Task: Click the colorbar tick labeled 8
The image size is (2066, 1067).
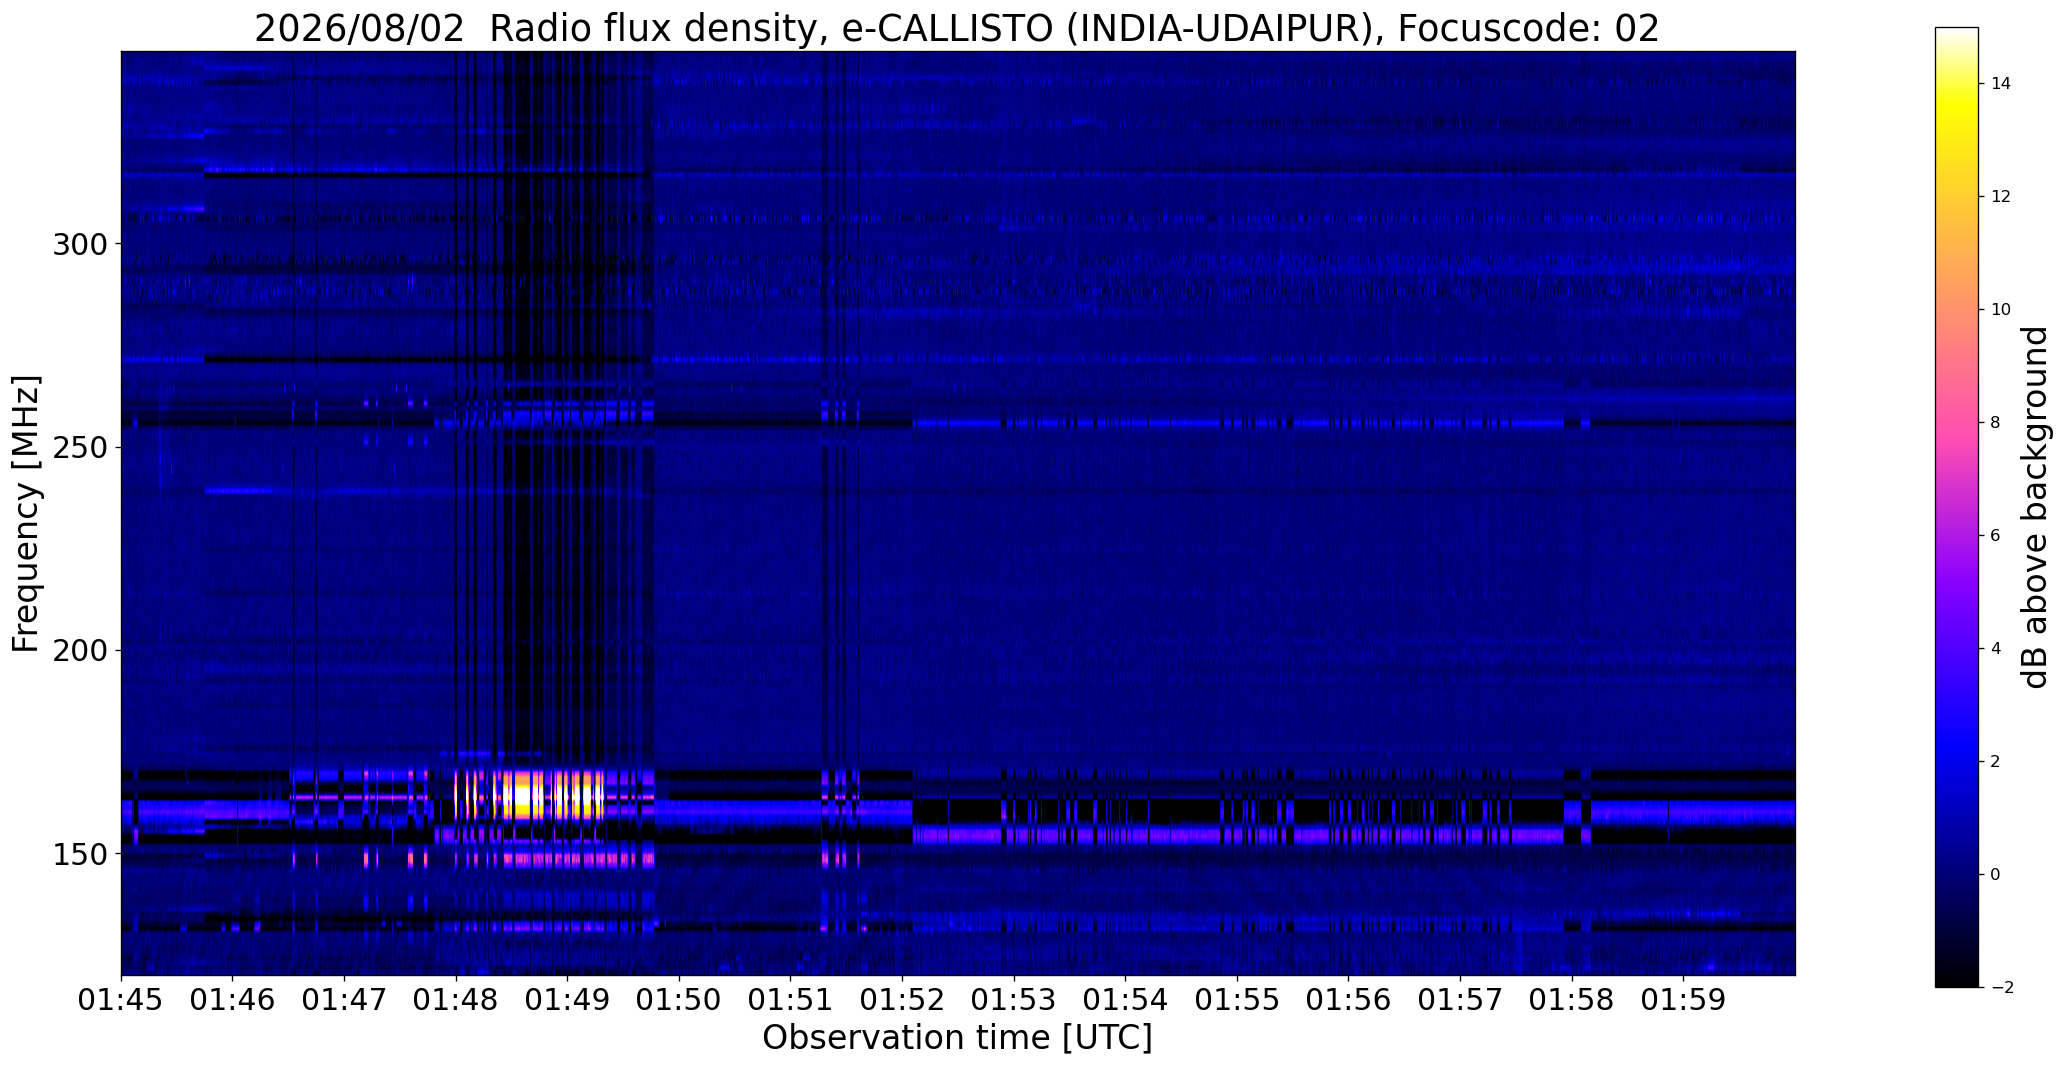Action: (x=1995, y=422)
